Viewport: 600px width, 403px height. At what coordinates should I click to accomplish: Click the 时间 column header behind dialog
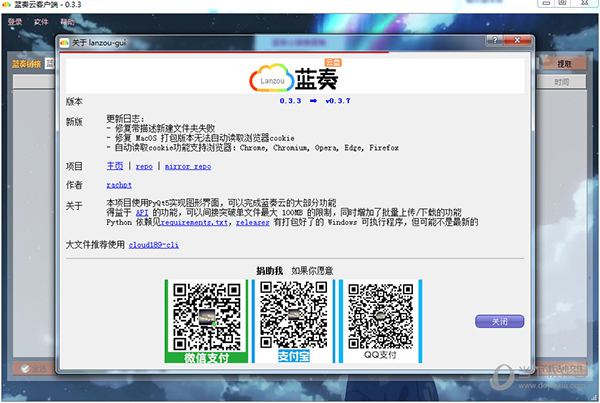click(561, 82)
